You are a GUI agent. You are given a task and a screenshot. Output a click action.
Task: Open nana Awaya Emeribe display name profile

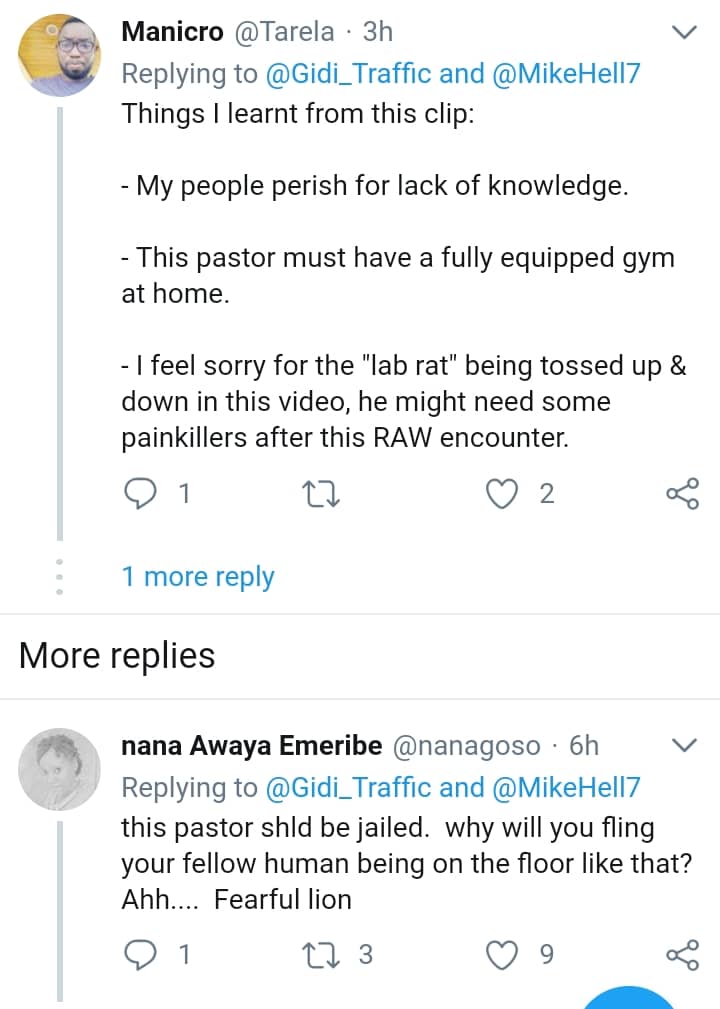point(251,746)
